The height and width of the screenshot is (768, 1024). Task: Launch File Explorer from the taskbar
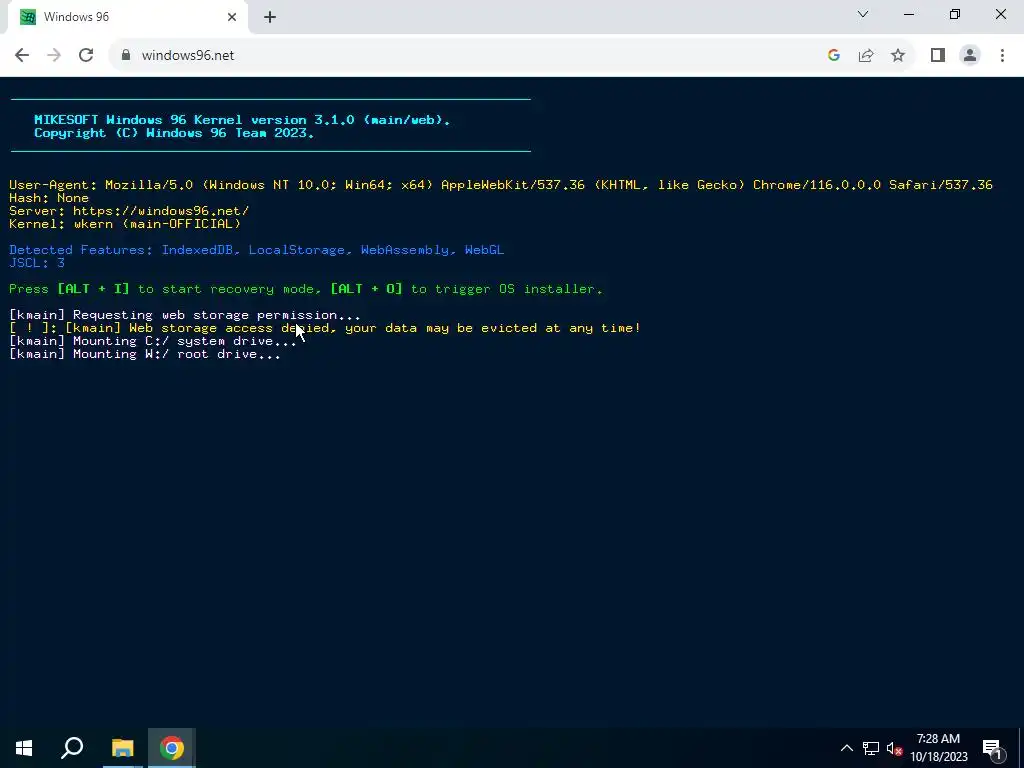pos(122,748)
